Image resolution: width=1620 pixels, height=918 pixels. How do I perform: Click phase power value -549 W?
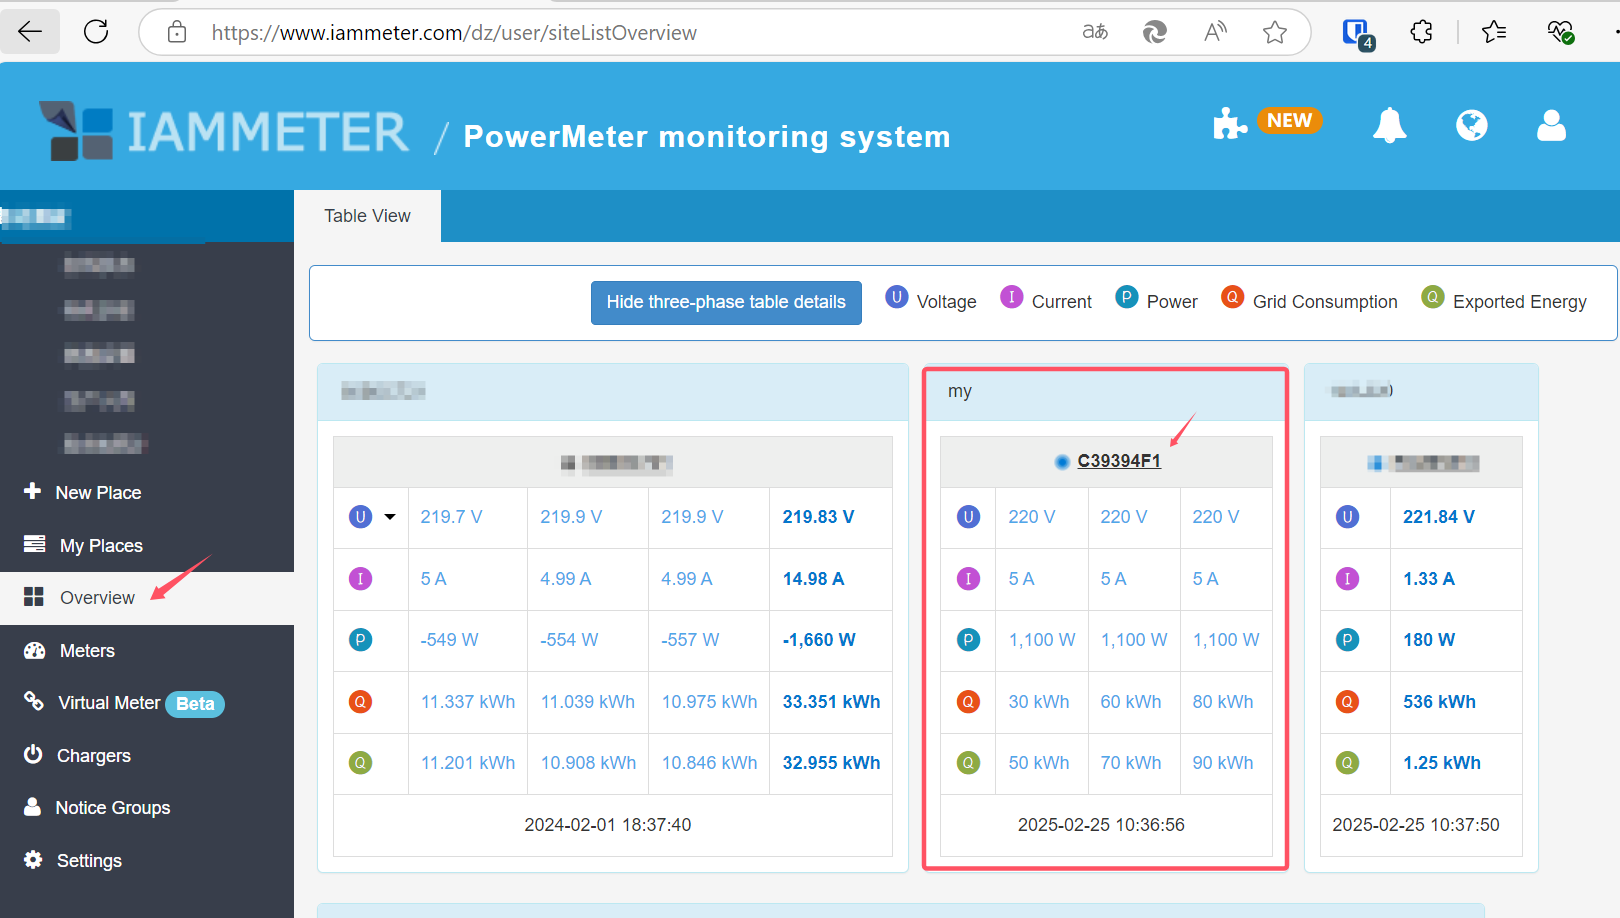tap(449, 640)
